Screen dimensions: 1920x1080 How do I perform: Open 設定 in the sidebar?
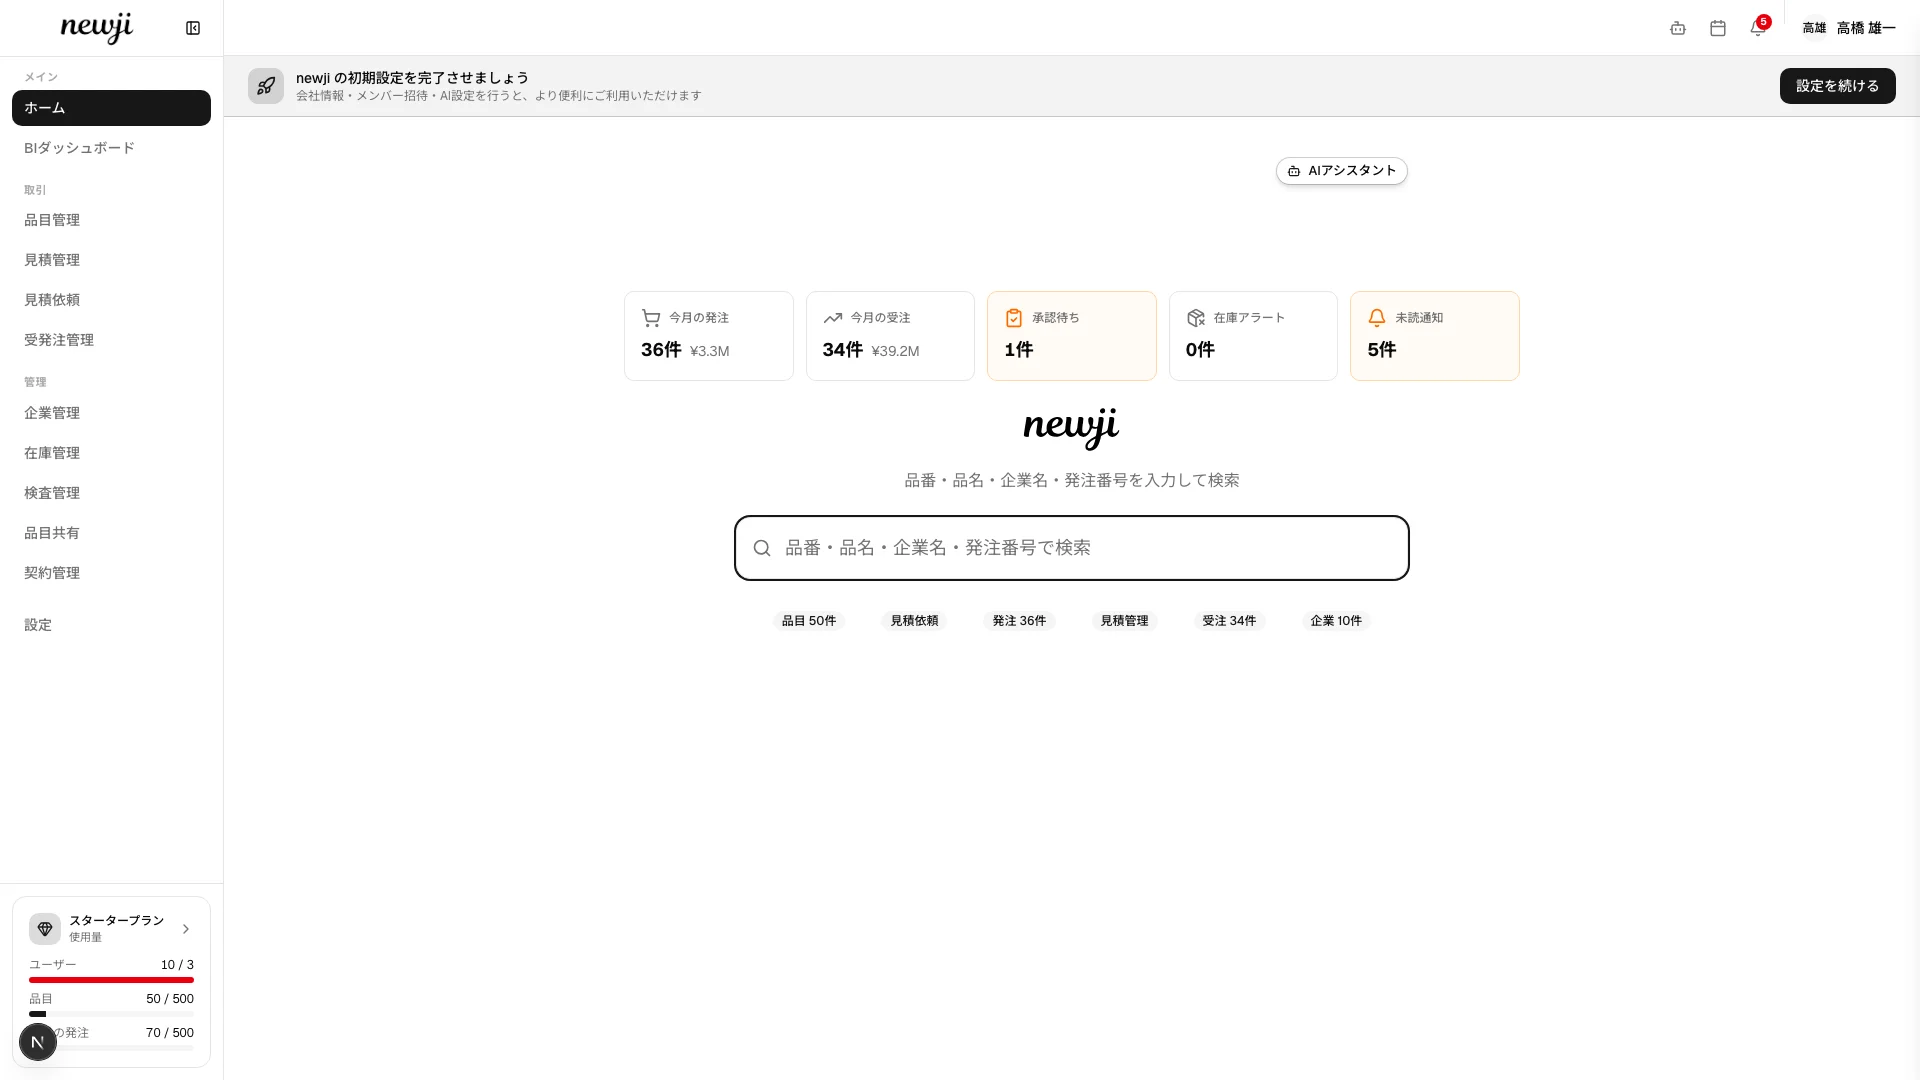[111, 625]
